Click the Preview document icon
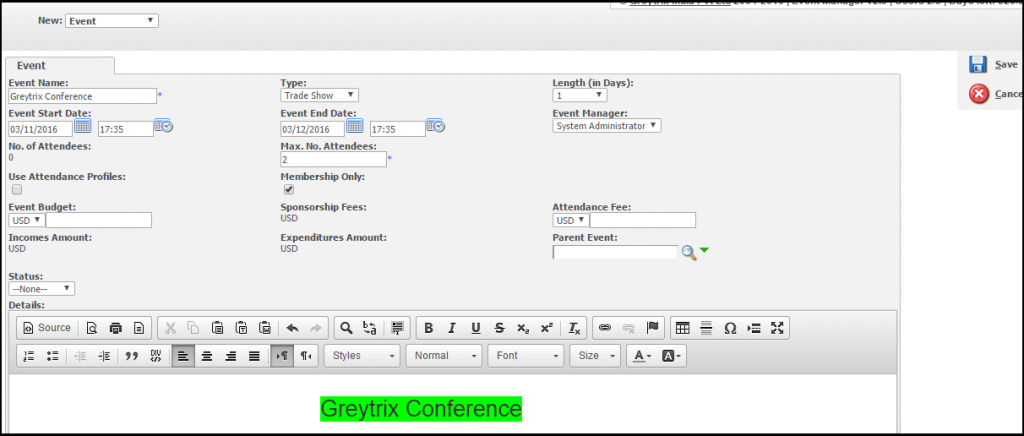The height and width of the screenshot is (436, 1024). pos(92,328)
